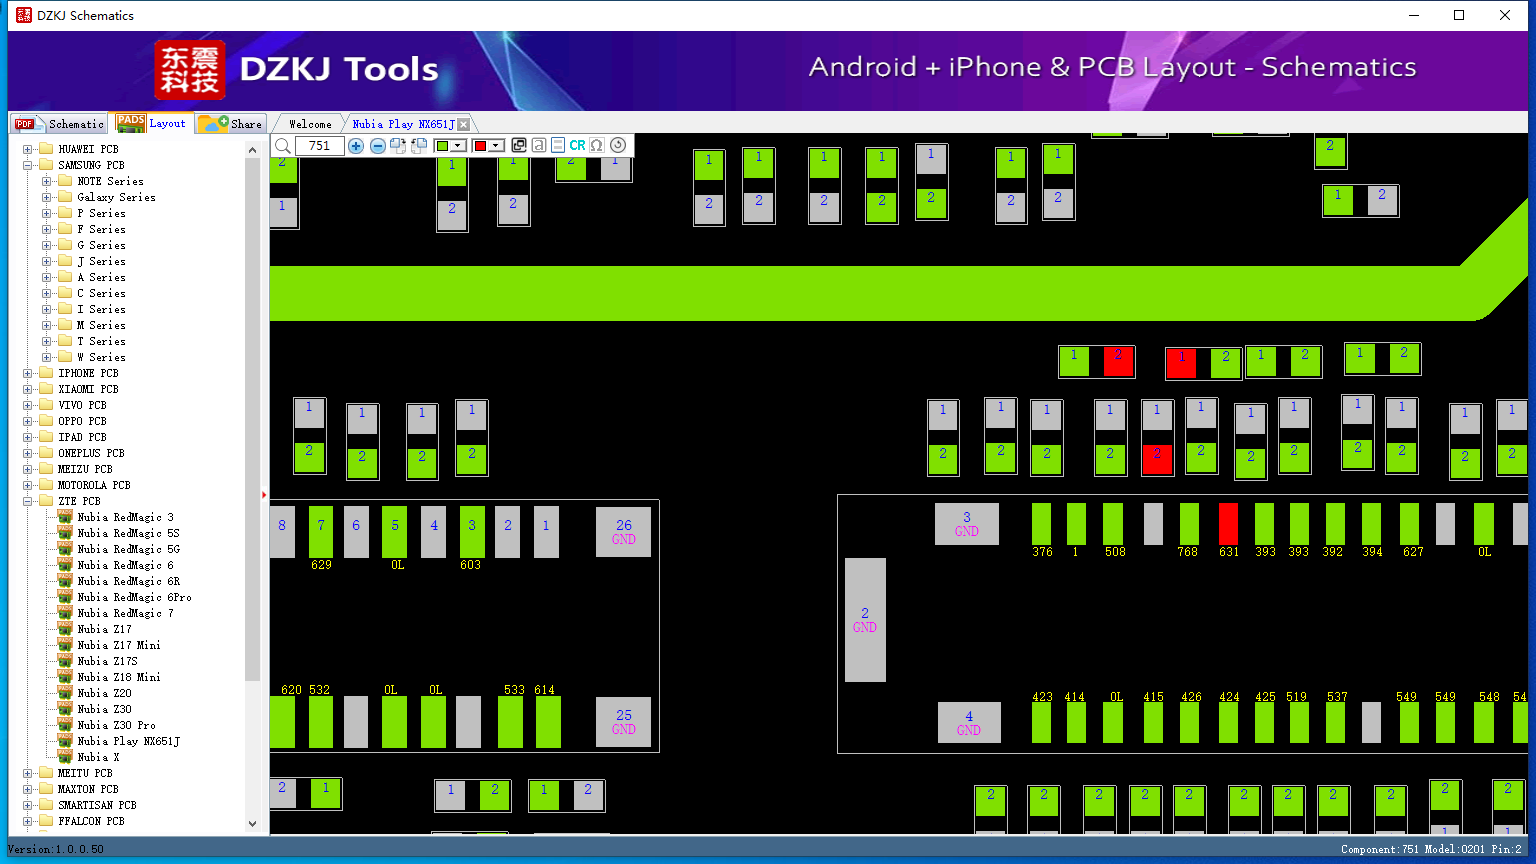Click the folder icon beside XIAOMI PCB

tap(46, 389)
